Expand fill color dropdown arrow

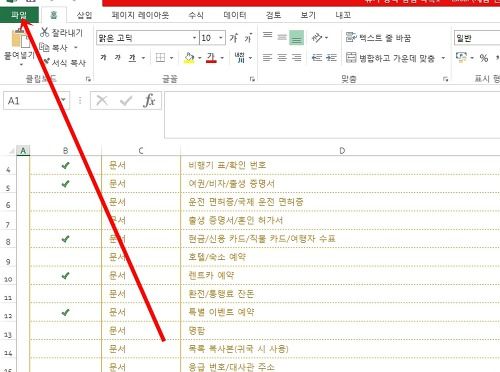click(x=199, y=58)
